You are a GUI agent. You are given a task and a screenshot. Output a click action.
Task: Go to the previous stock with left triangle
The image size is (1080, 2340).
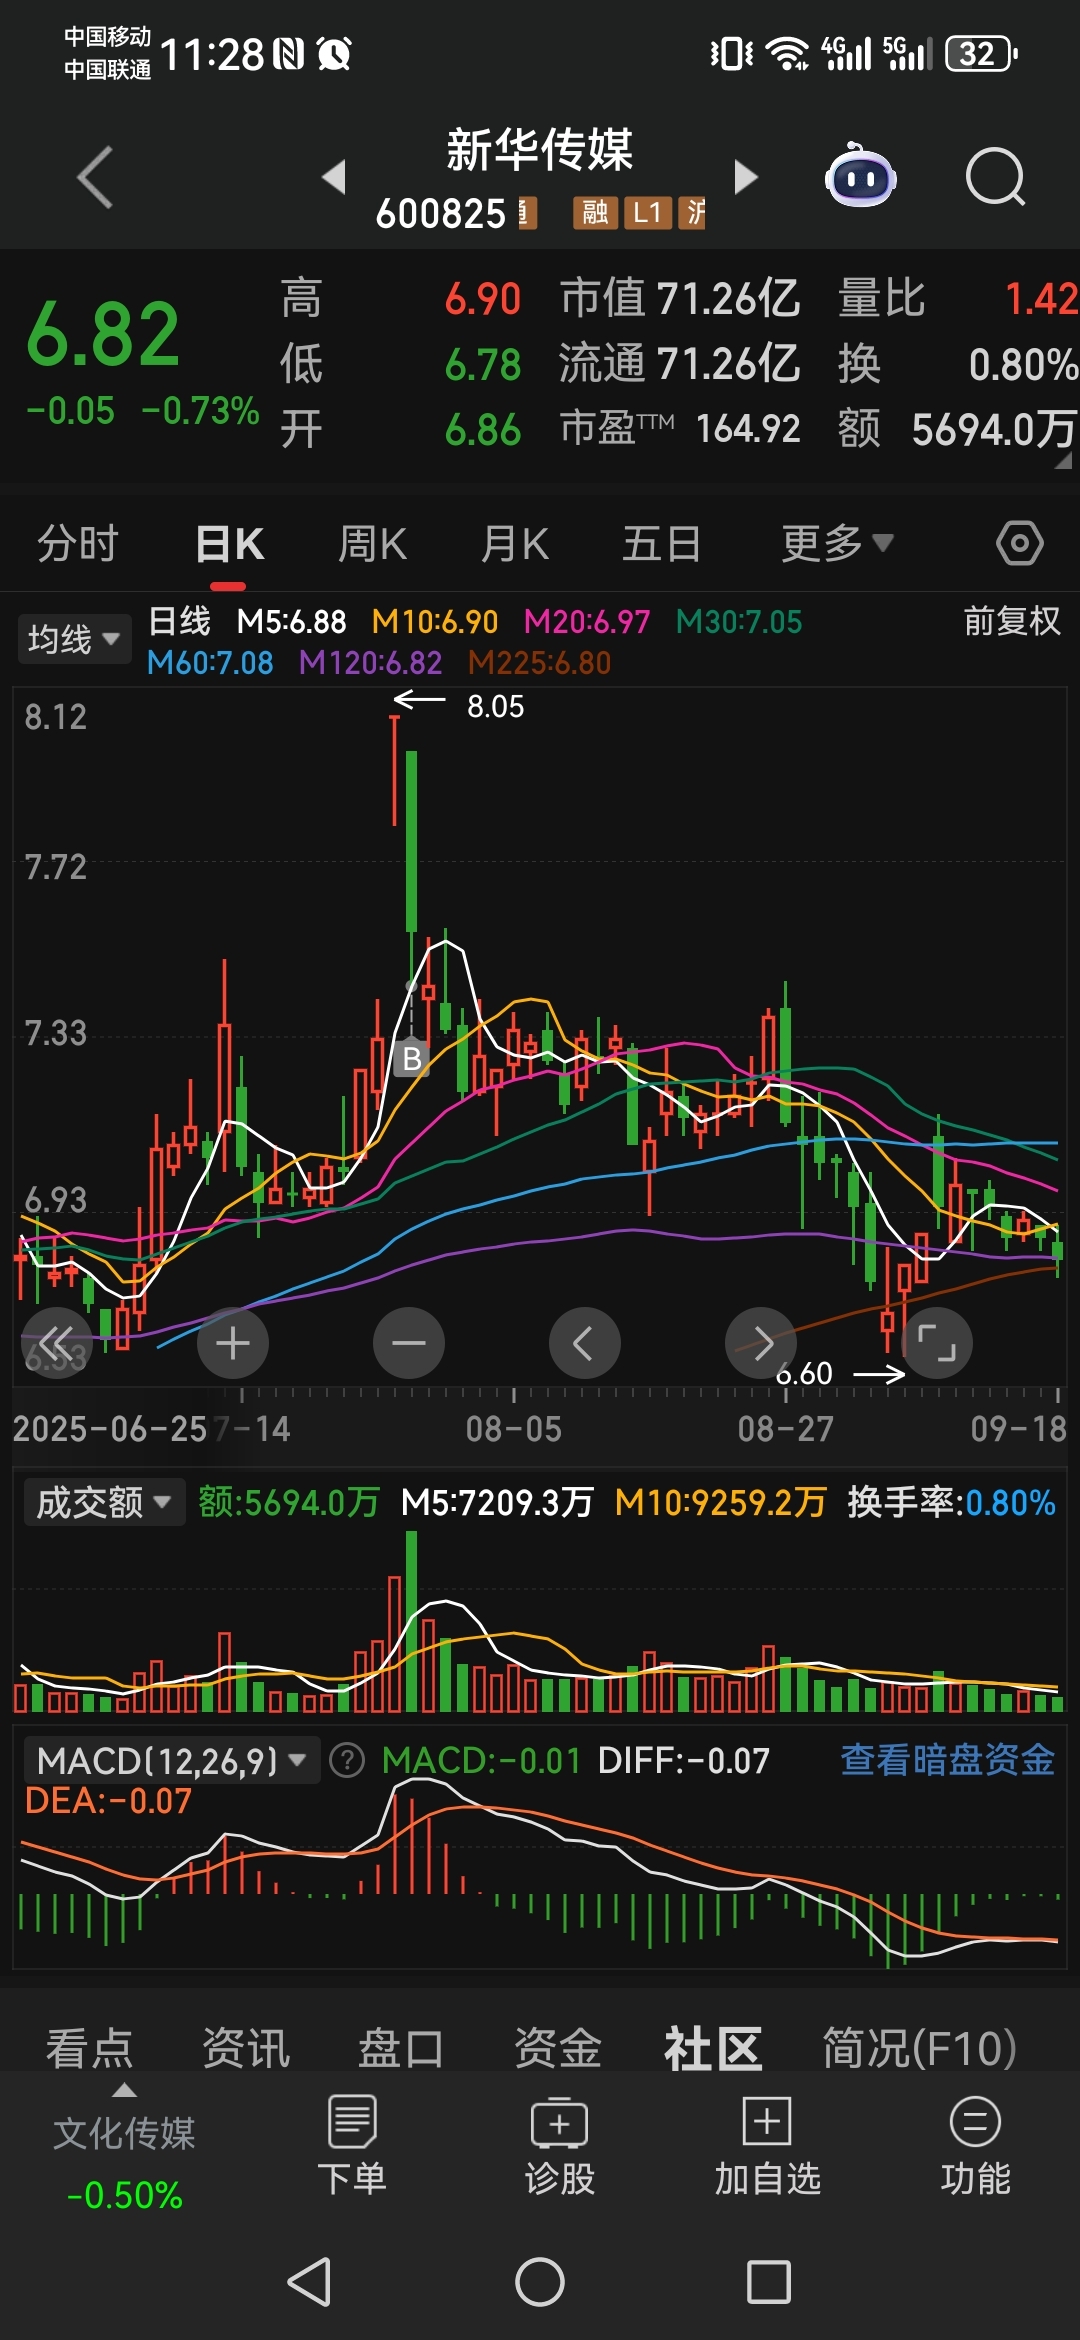coord(334,177)
